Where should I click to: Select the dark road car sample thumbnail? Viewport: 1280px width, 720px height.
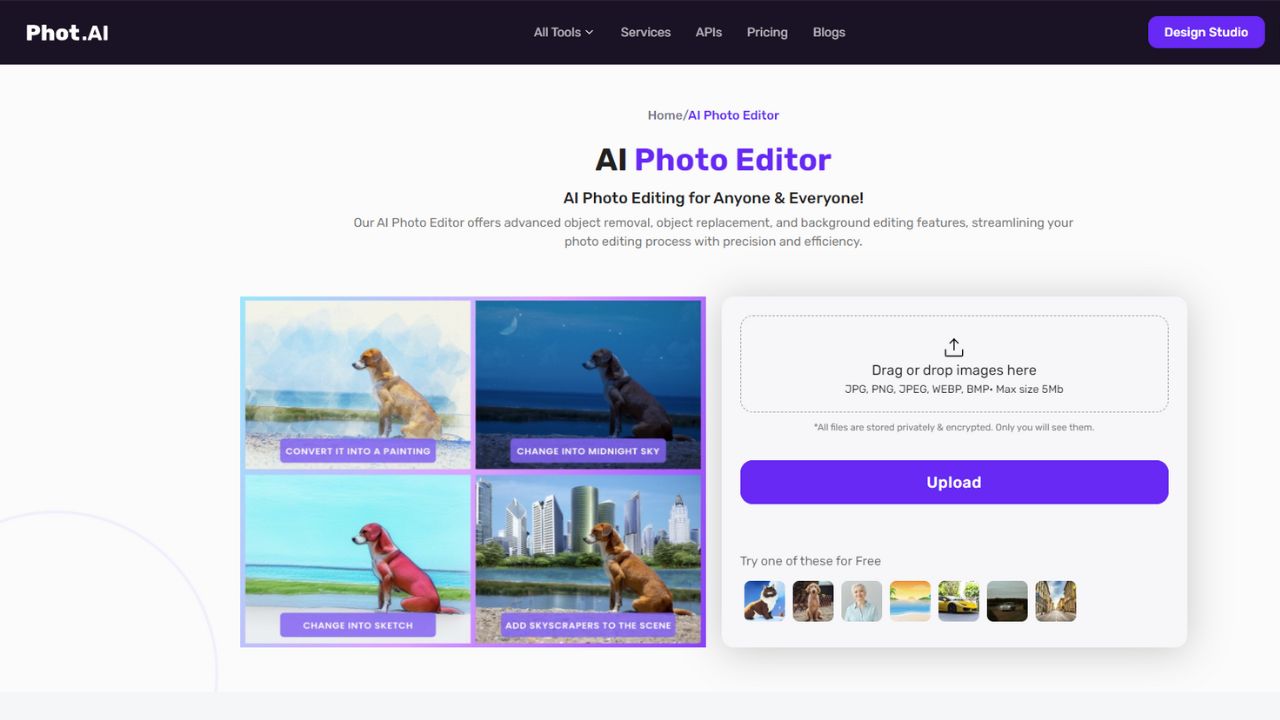coord(1007,601)
